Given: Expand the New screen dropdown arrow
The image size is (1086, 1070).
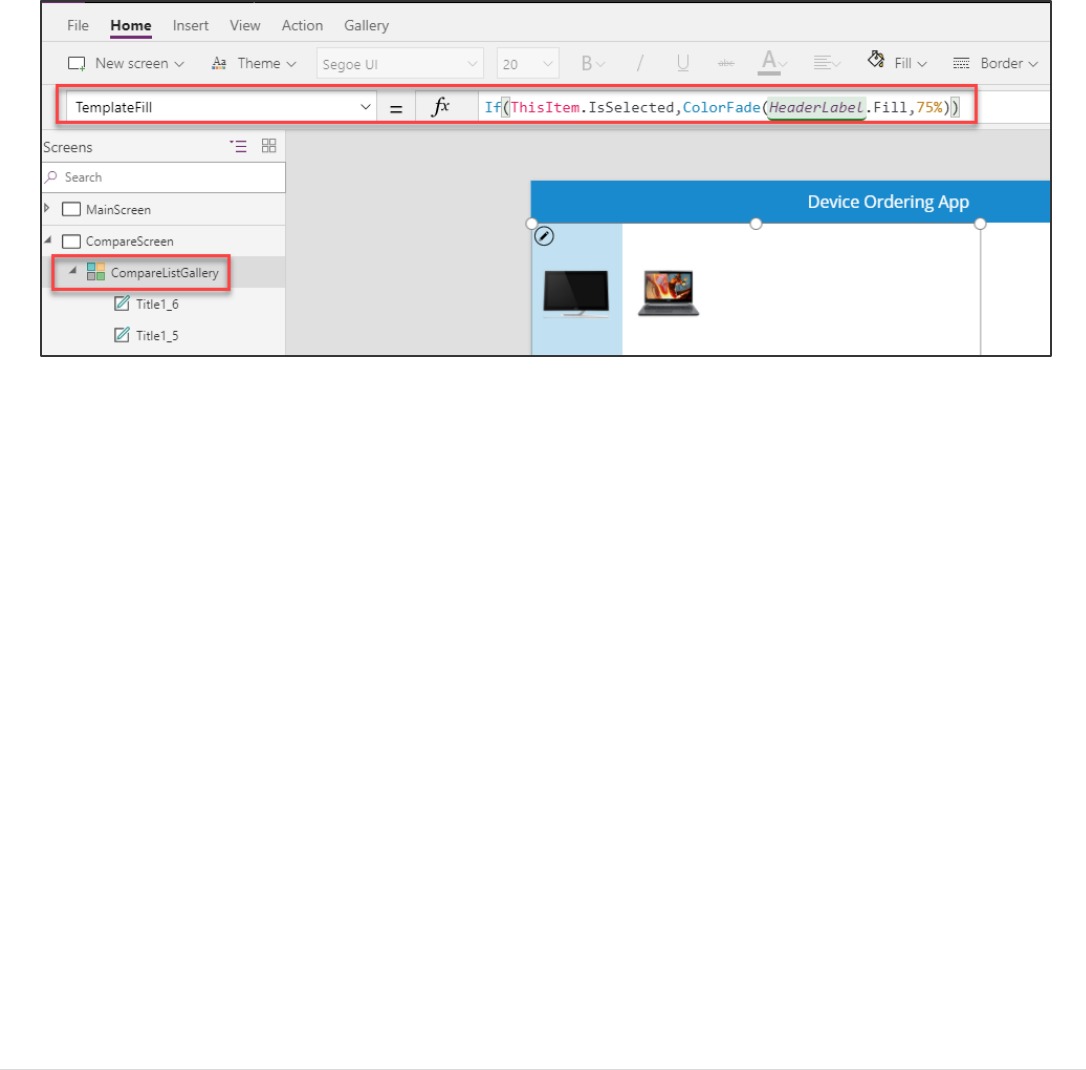Looking at the screenshot, I should pos(179,64).
